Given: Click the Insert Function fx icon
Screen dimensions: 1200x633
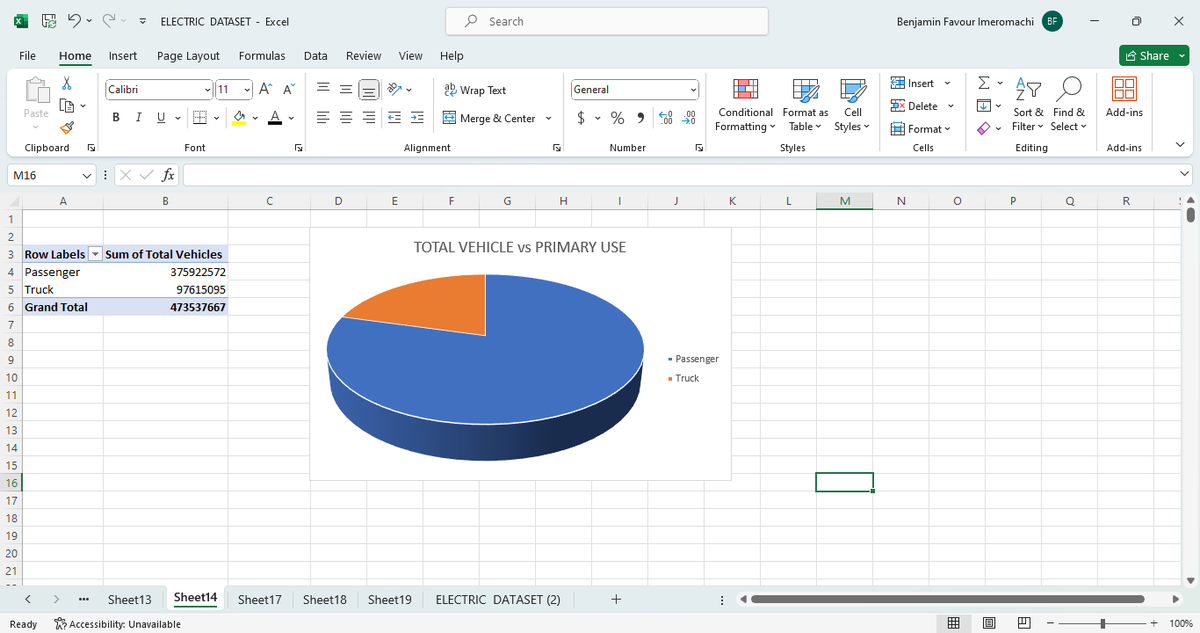Looking at the screenshot, I should tap(170, 176).
